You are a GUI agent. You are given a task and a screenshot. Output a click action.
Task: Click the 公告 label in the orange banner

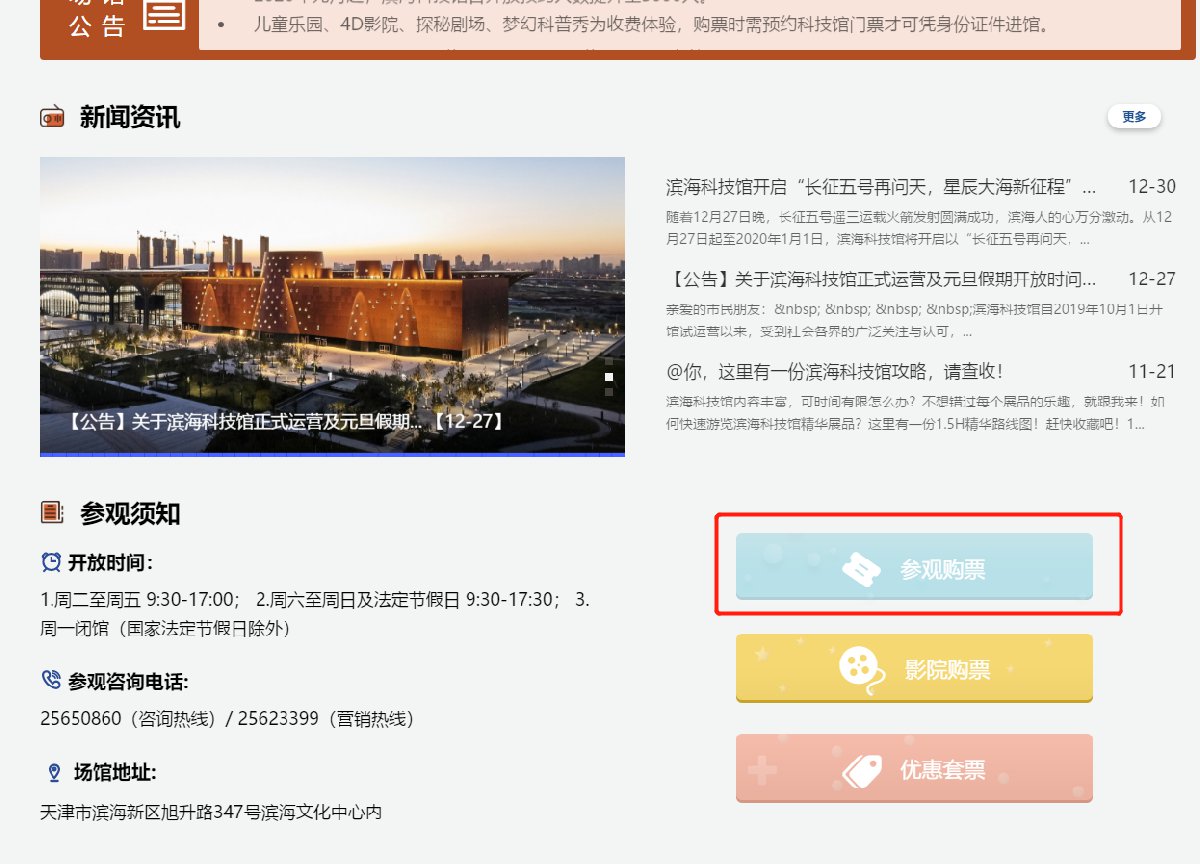point(97,27)
